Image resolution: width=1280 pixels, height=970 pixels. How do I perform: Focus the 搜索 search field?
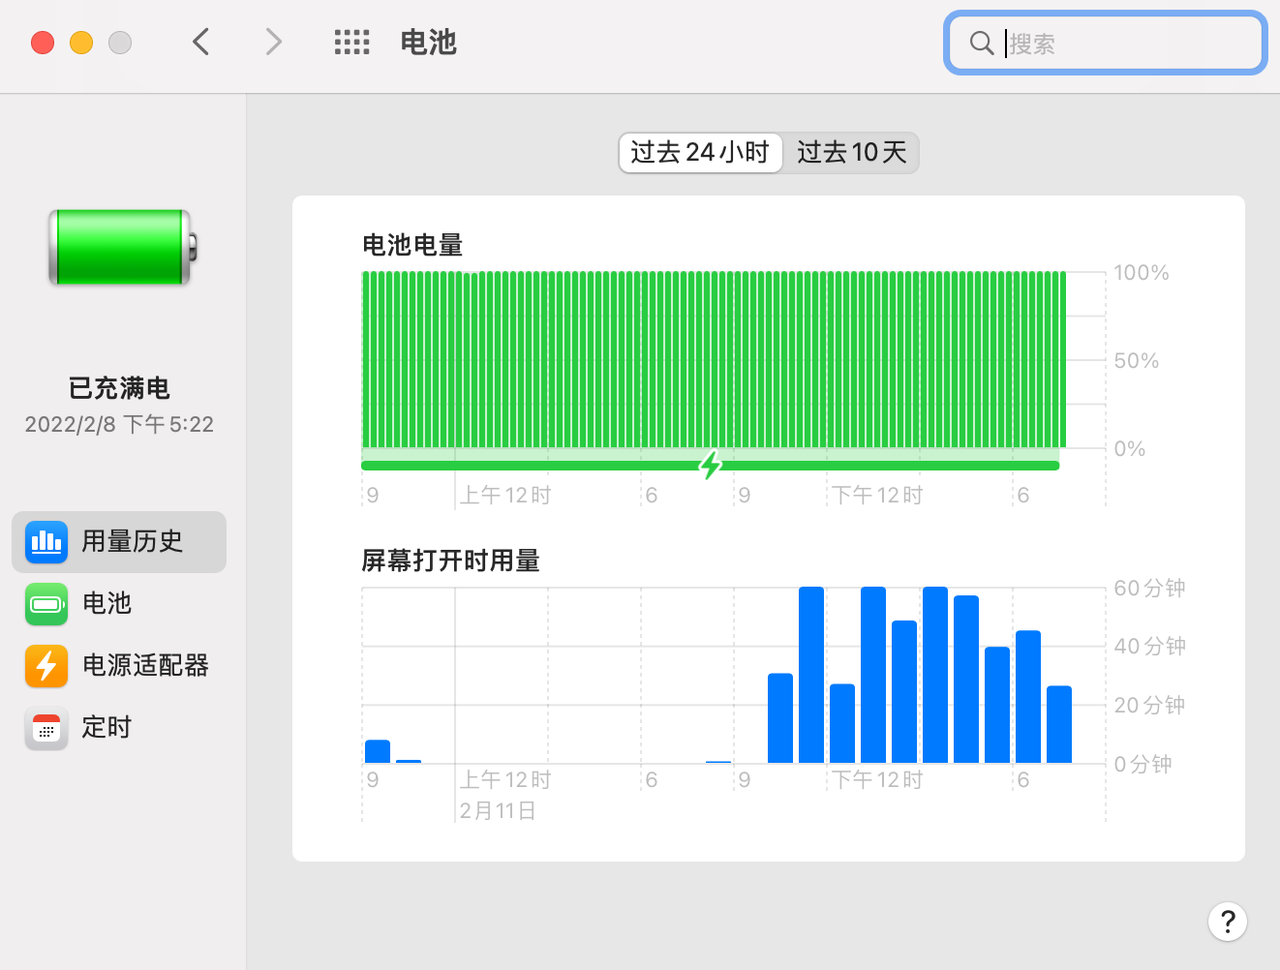click(1106, 43)
